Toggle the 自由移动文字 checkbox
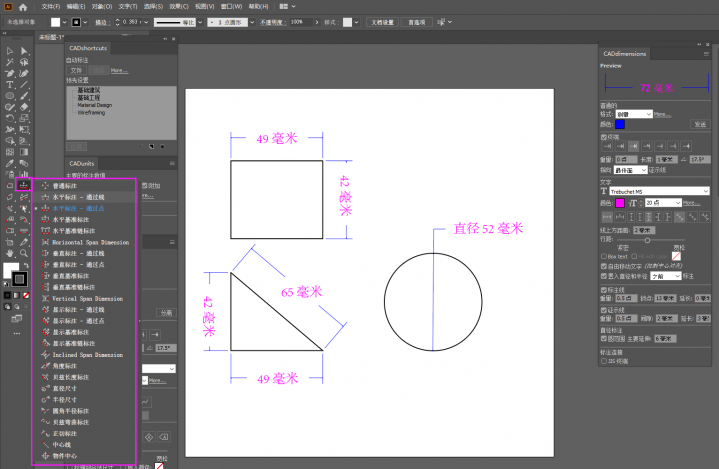Screen dimensions: 719x469 [x=603, y=266]
